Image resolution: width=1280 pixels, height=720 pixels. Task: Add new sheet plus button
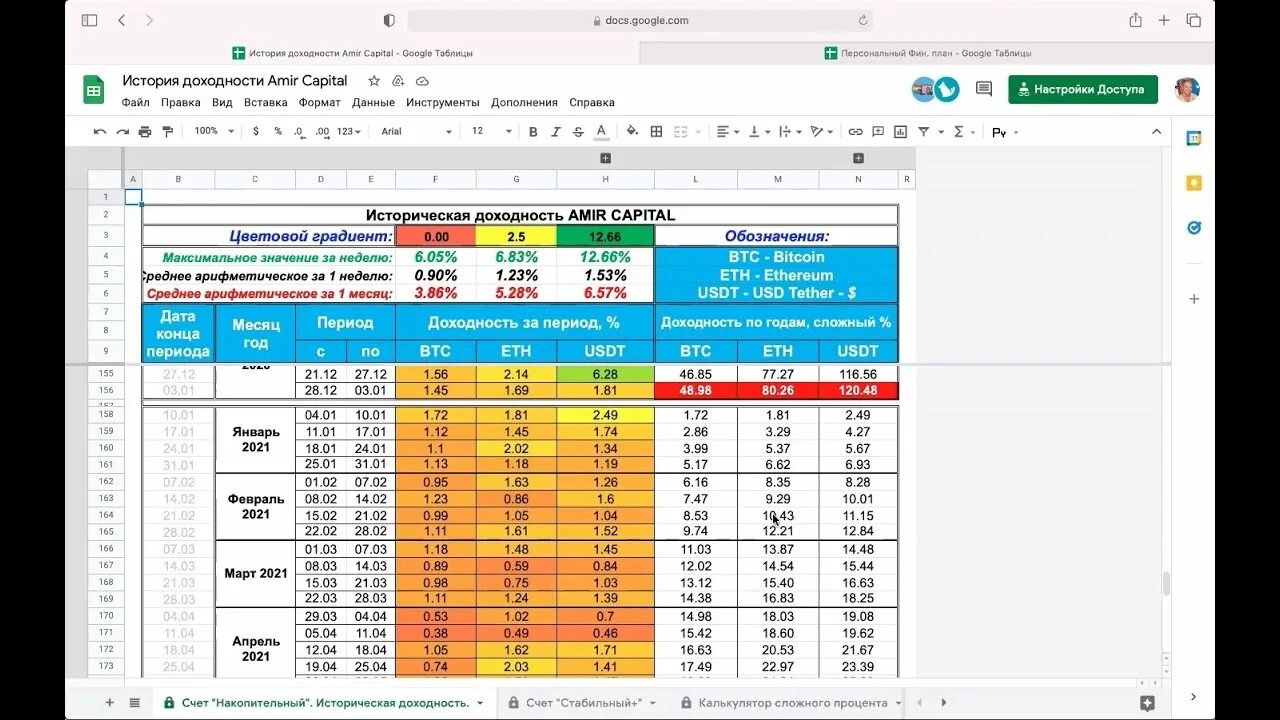point(110,703)
